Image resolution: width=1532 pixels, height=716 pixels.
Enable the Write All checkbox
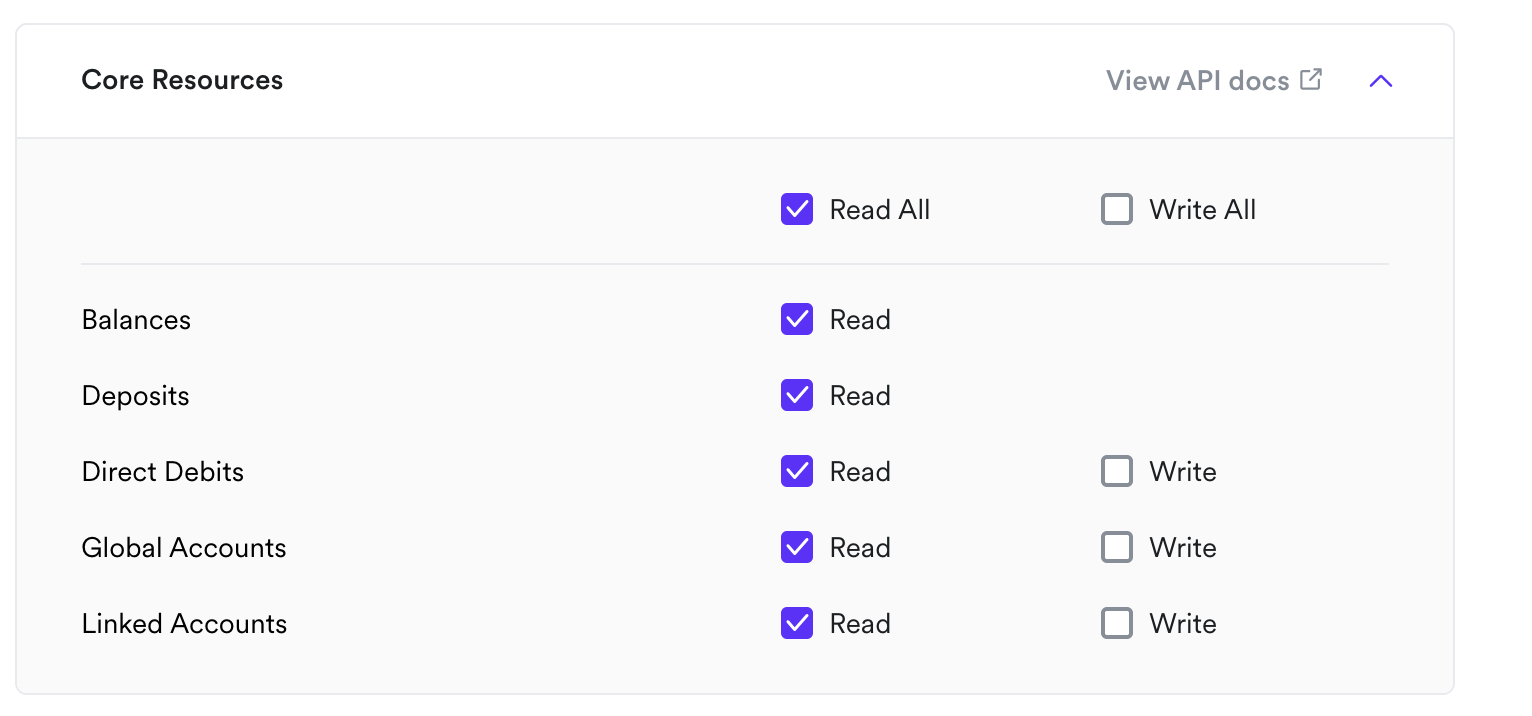click(x=1117, y=210)
